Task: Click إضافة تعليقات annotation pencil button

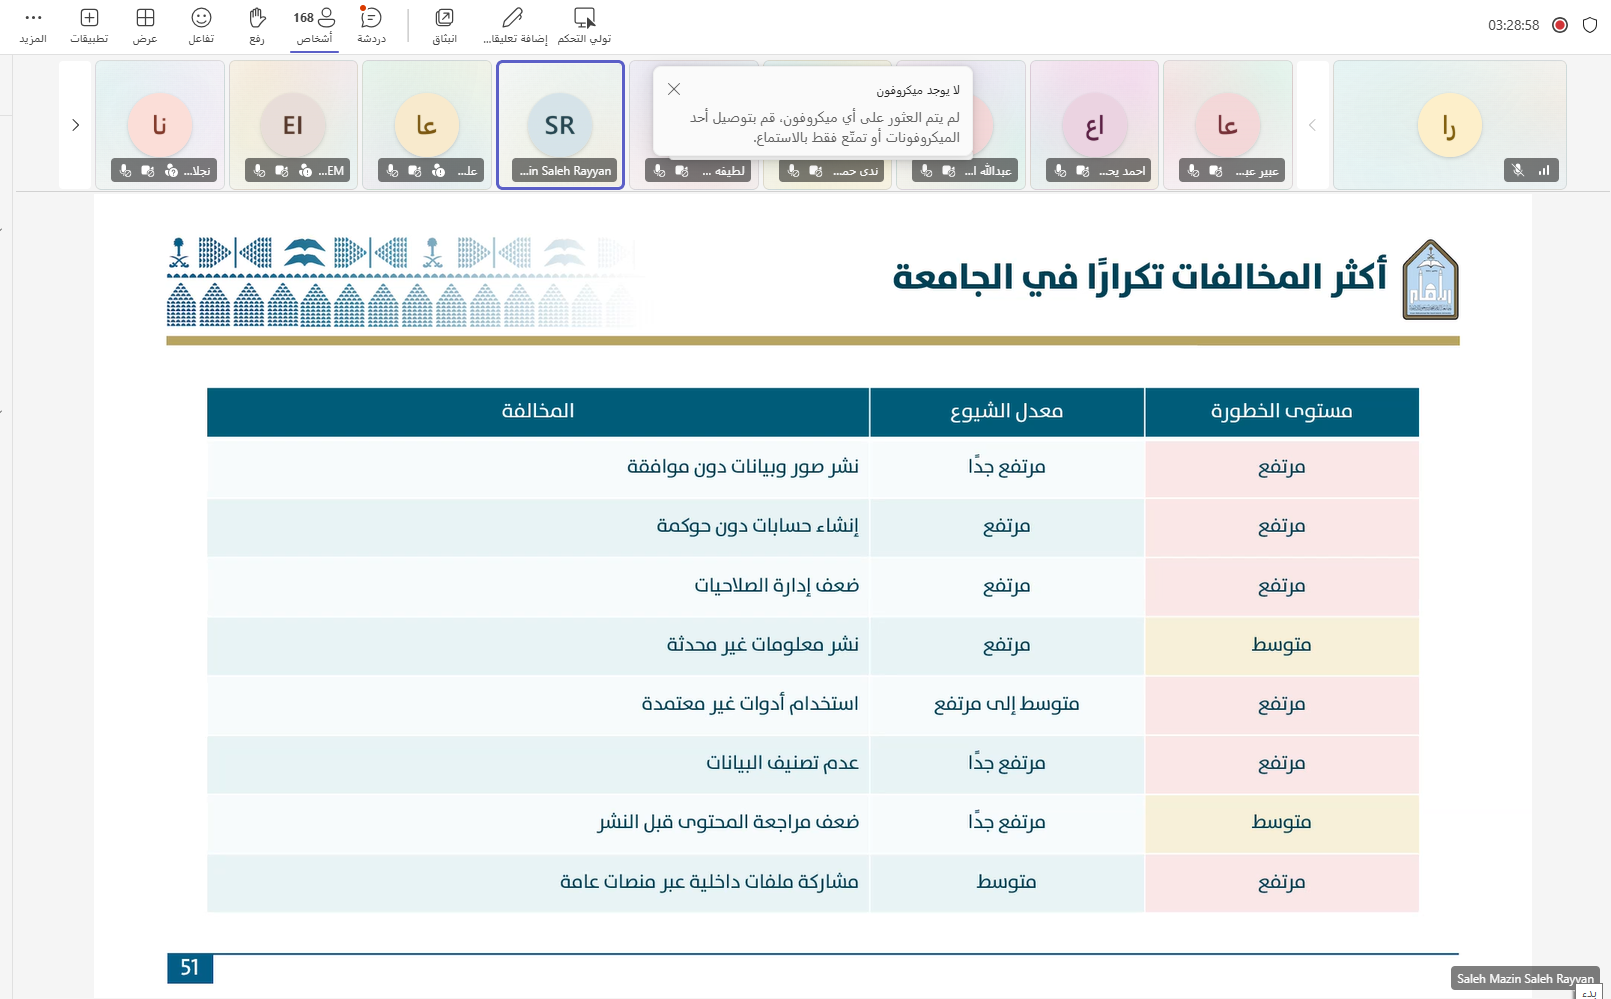Action: 513,26
